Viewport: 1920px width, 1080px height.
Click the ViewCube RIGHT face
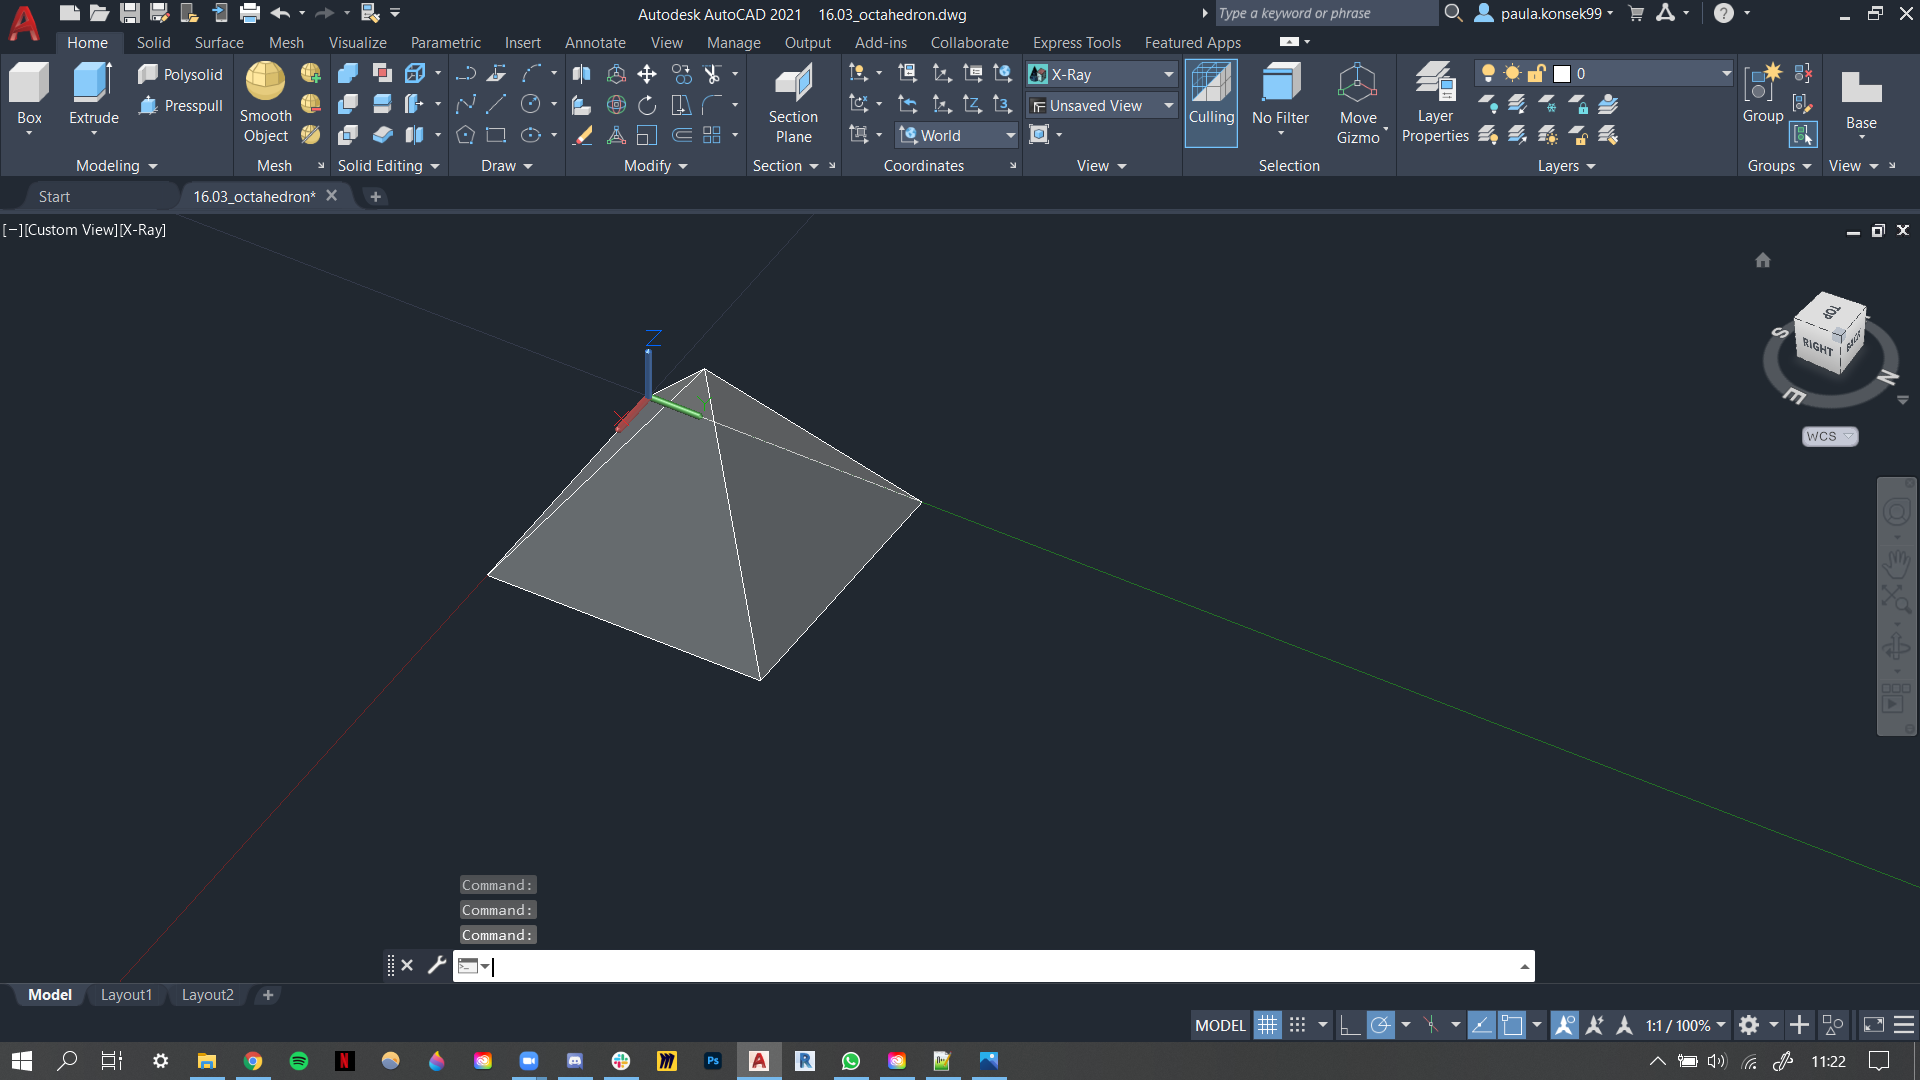1817,347
